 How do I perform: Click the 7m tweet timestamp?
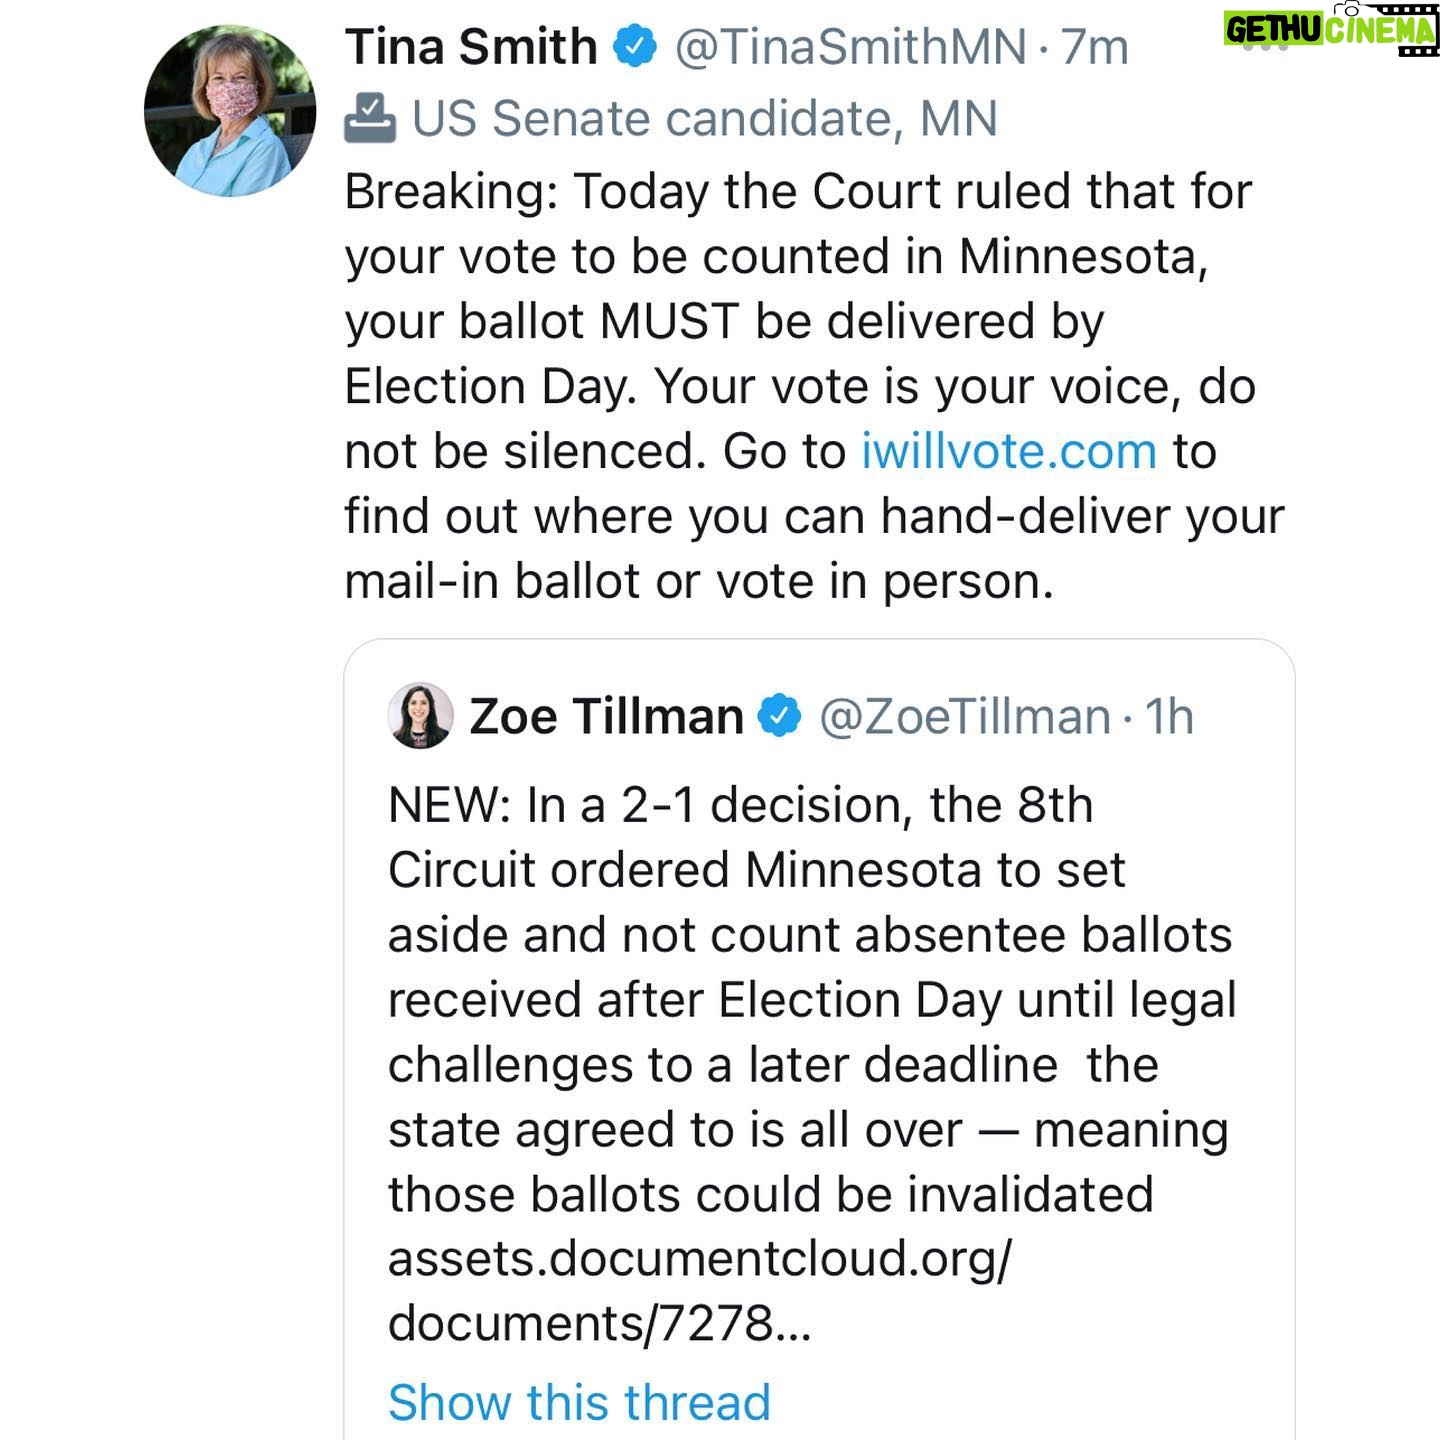pyautogui.click(x=1095, y=47)
